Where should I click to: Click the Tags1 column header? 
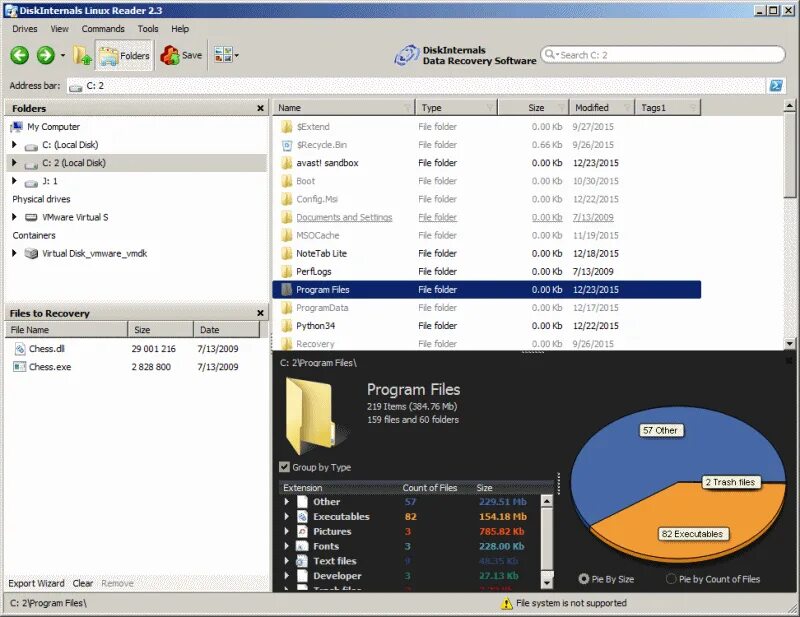pyautogui.click(x=667, y=108)
